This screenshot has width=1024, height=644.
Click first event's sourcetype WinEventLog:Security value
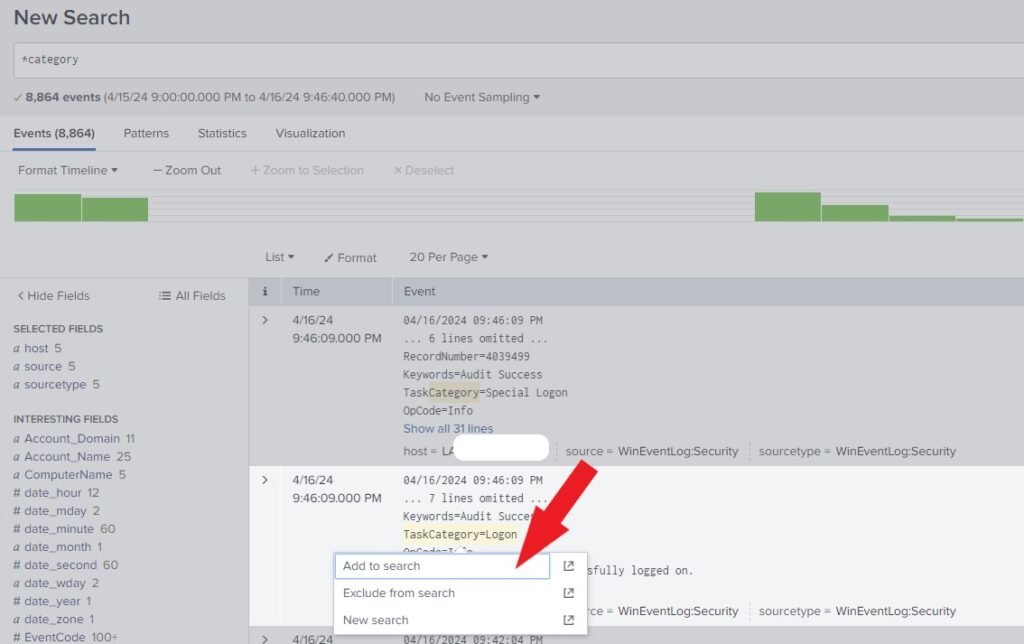tap(895, 451)
